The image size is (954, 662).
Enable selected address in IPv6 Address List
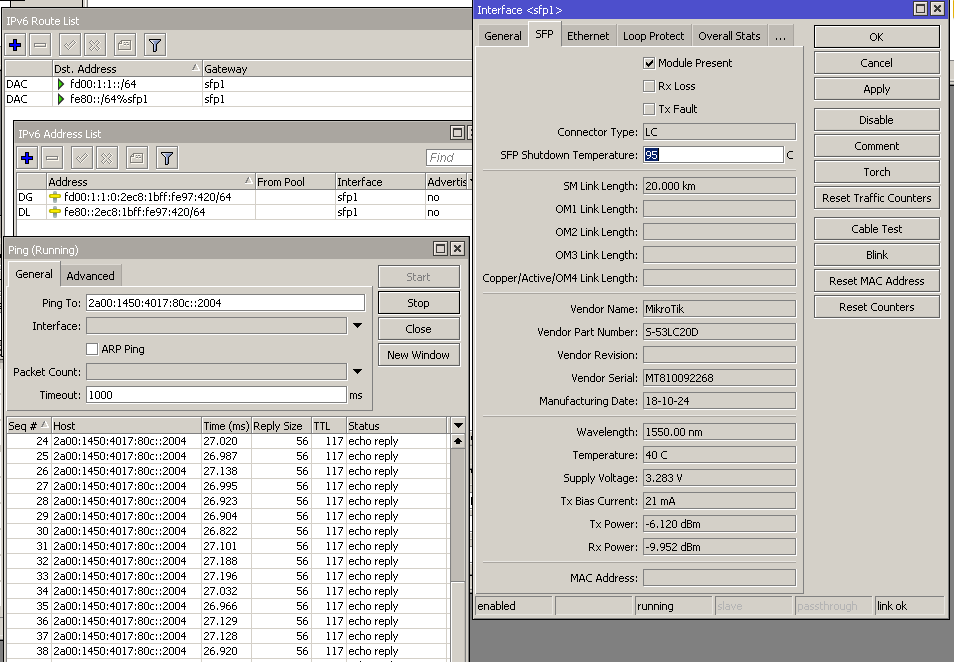click(82, 158)
